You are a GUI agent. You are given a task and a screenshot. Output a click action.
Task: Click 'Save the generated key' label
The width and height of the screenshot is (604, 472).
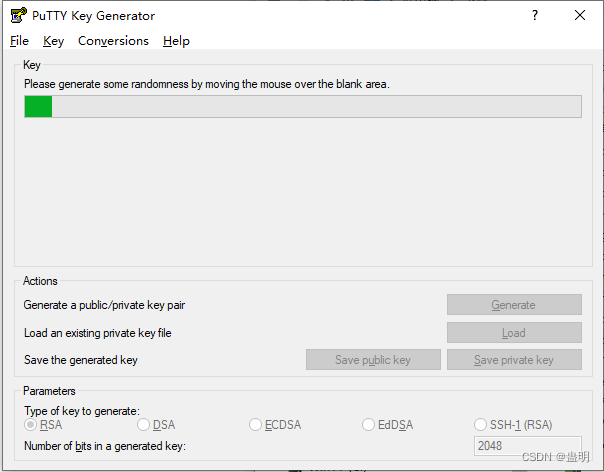point(81,360)
